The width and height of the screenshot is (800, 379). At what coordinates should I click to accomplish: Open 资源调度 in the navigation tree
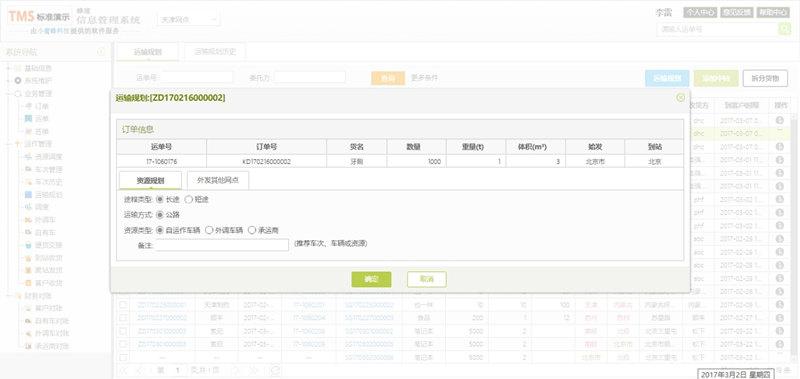pos(48,157)
